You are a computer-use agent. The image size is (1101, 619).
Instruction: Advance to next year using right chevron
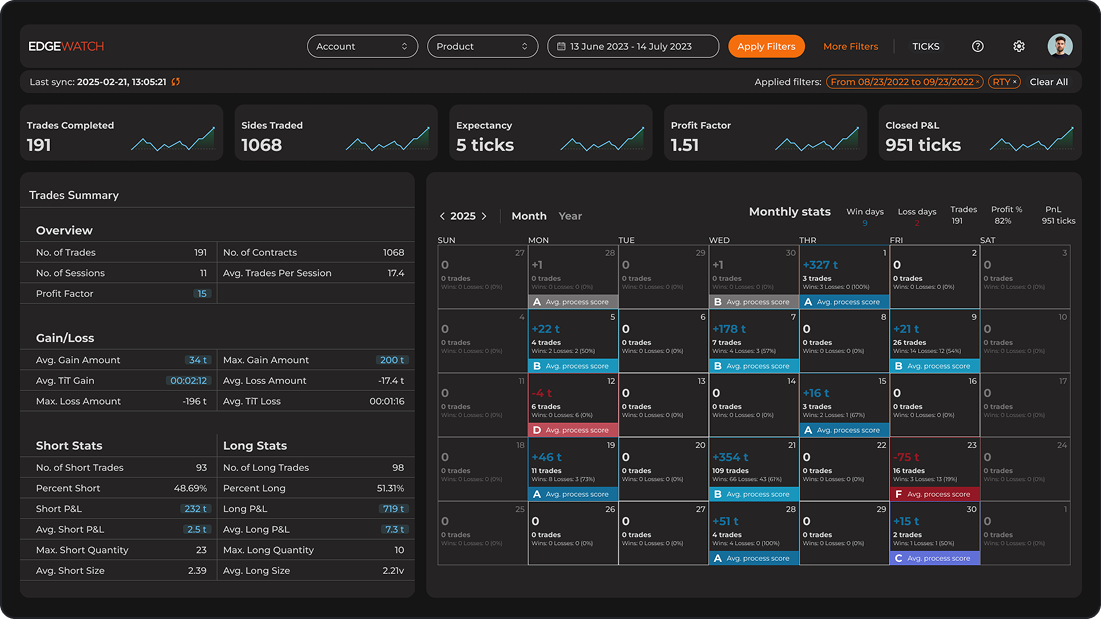485,216
